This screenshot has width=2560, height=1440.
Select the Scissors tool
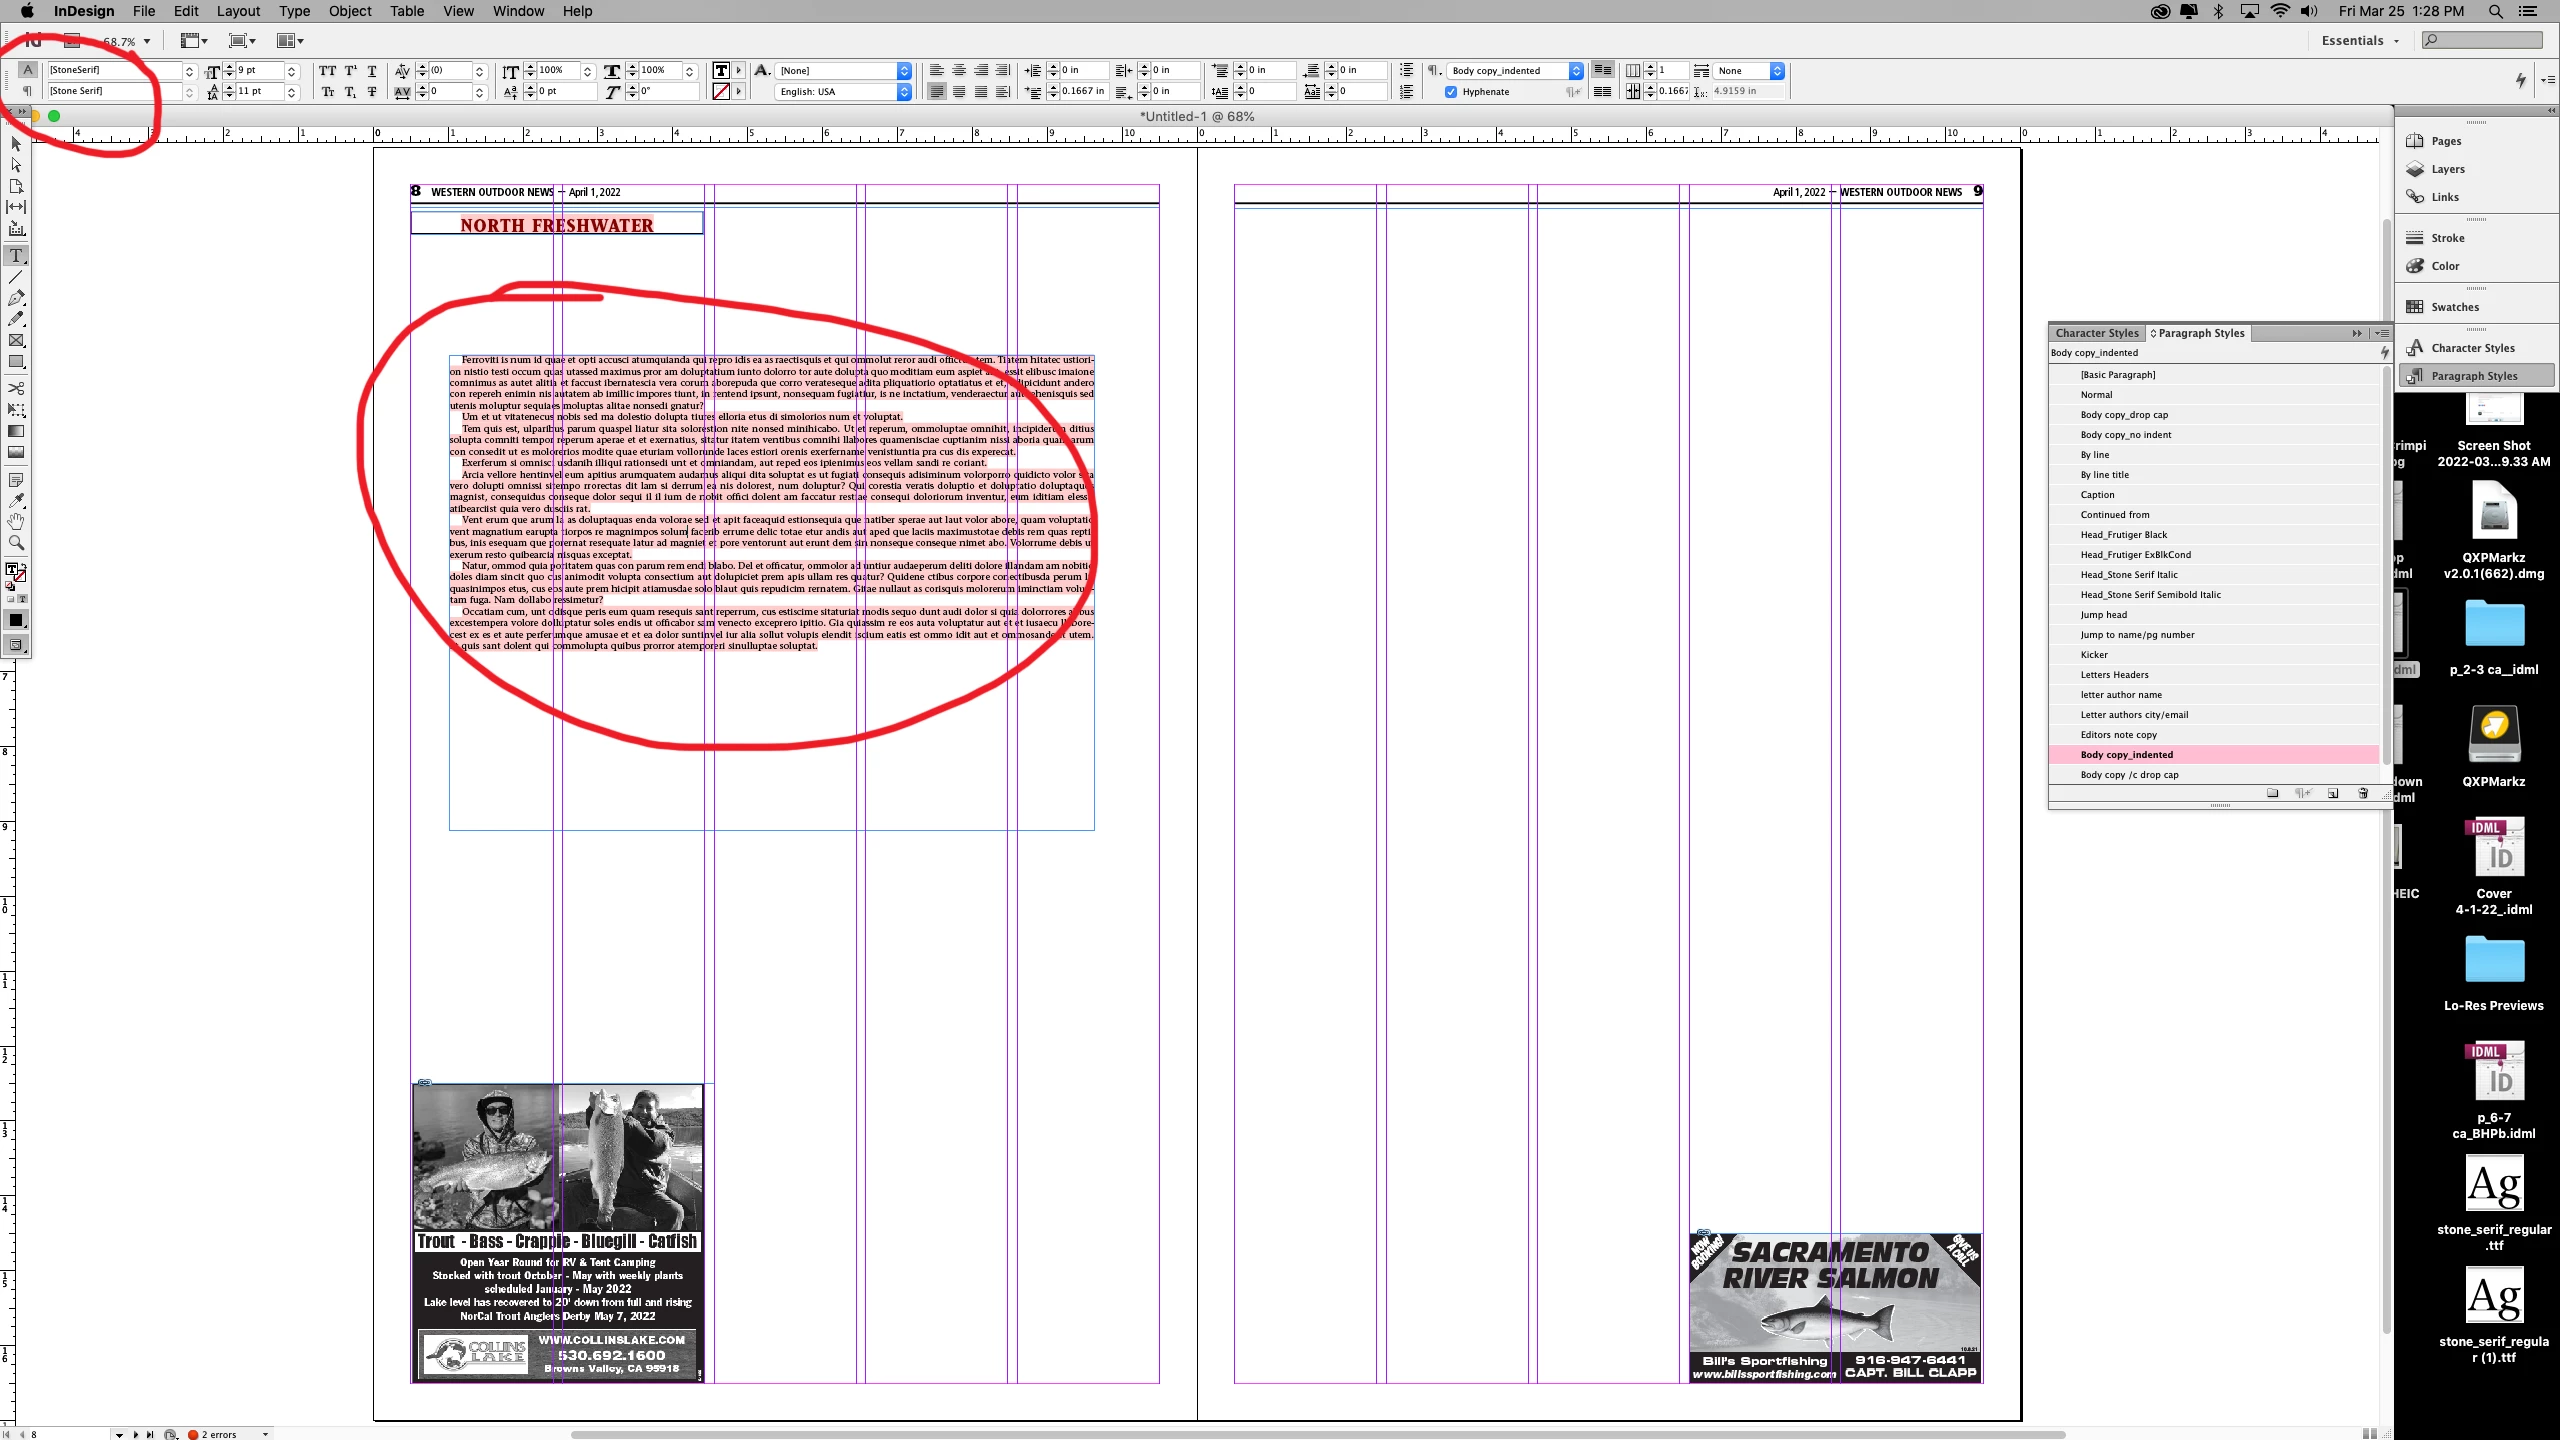pos(16,388)
